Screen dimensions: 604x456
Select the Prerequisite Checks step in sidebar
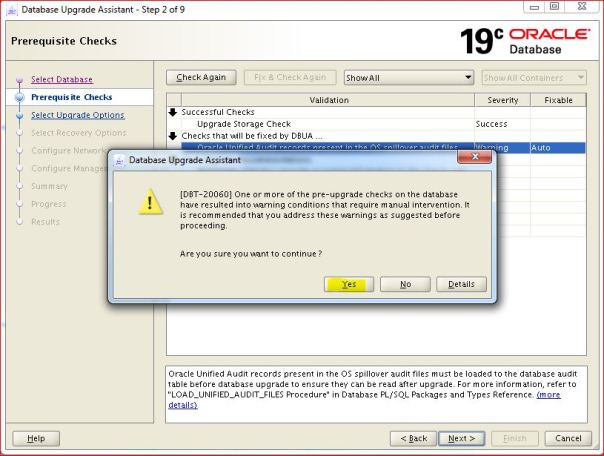pos(71,97)
